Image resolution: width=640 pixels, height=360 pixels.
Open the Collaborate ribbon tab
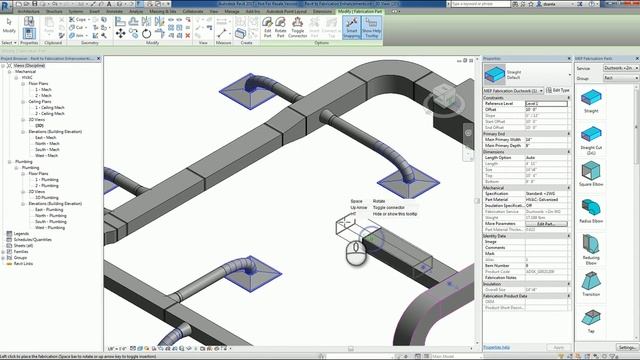[193, 11]
